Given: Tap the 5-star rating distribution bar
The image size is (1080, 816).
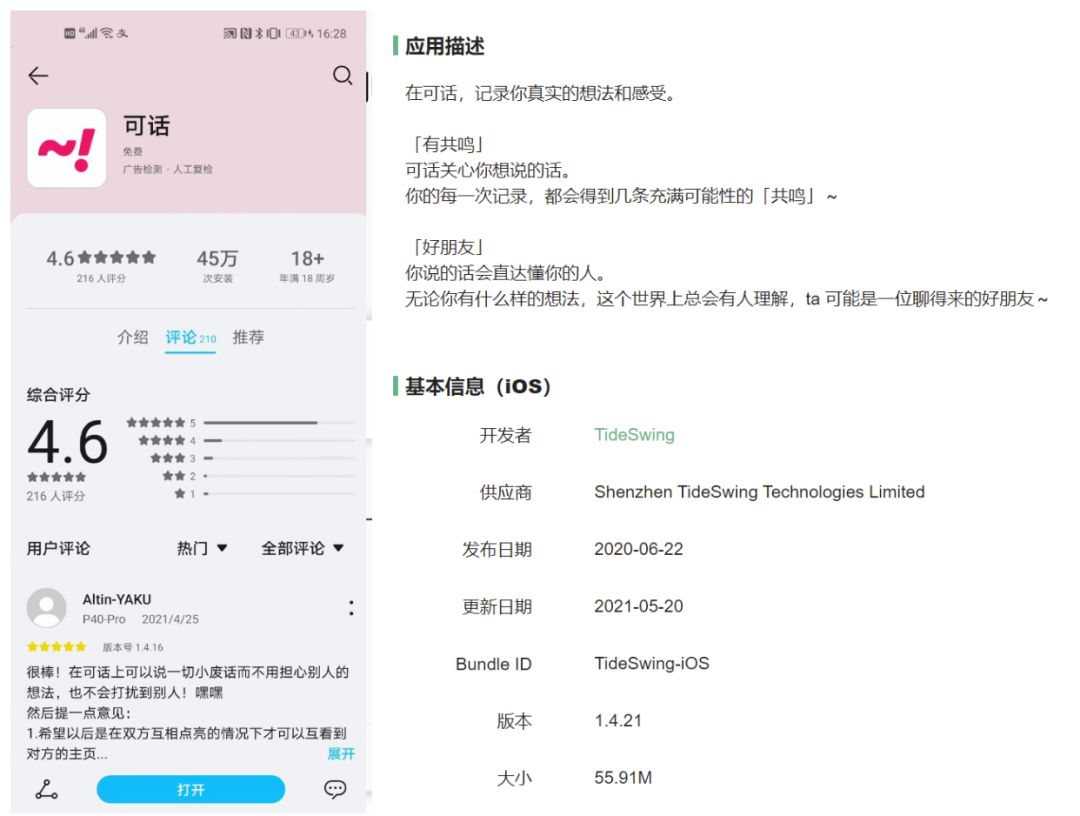Looking at the screenshot, I should pos(278,423).
